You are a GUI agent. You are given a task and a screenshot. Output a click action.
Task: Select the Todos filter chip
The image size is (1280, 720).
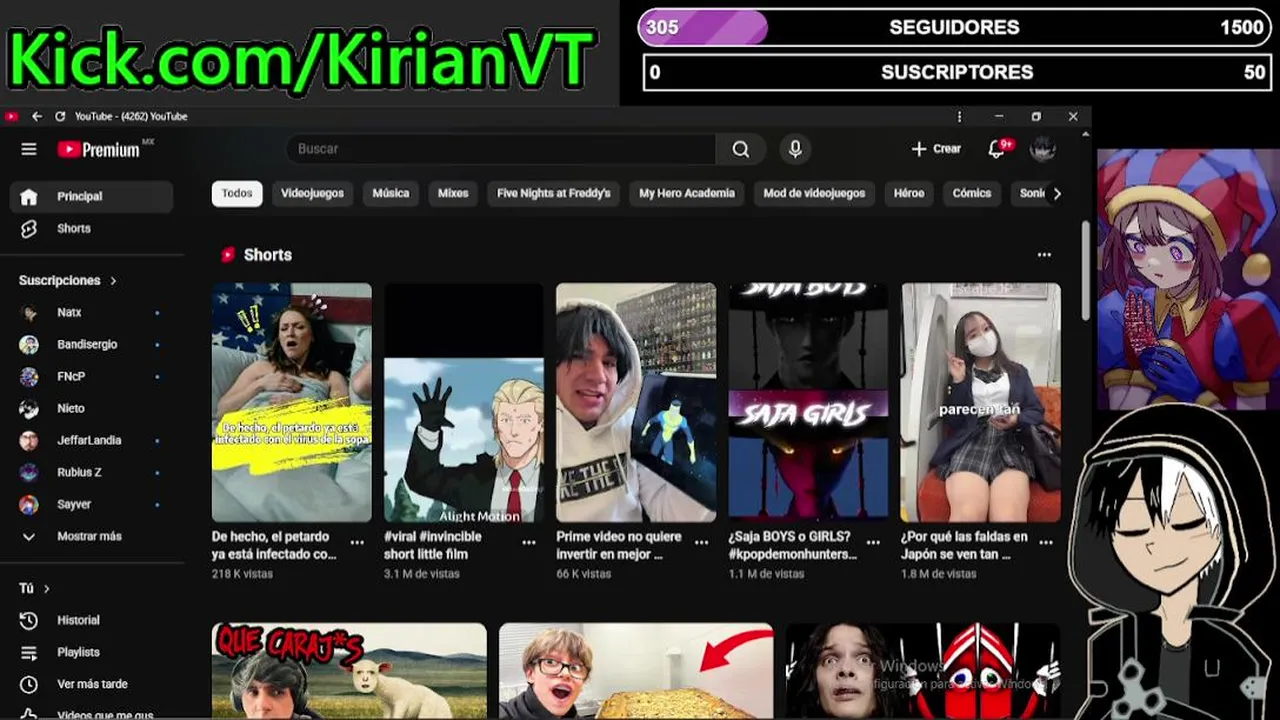pos(237,193)
